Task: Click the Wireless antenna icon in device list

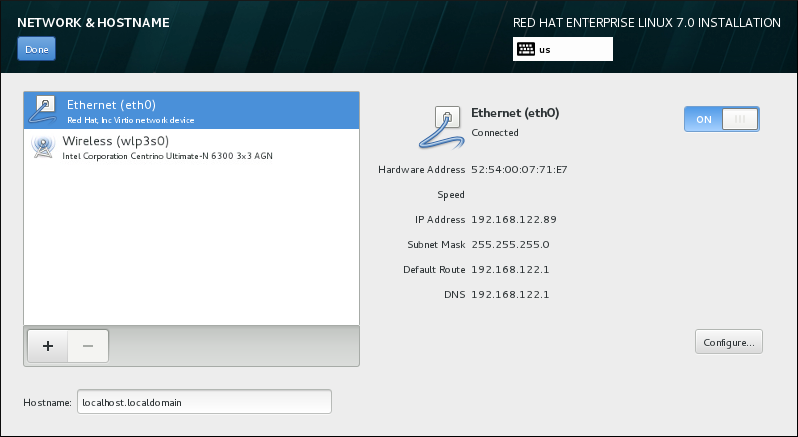Action: tap(44, 147)
